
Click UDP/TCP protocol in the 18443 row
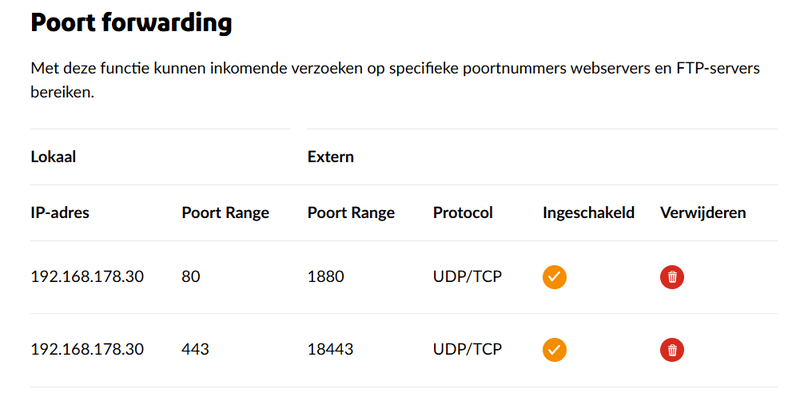(467, 350)
